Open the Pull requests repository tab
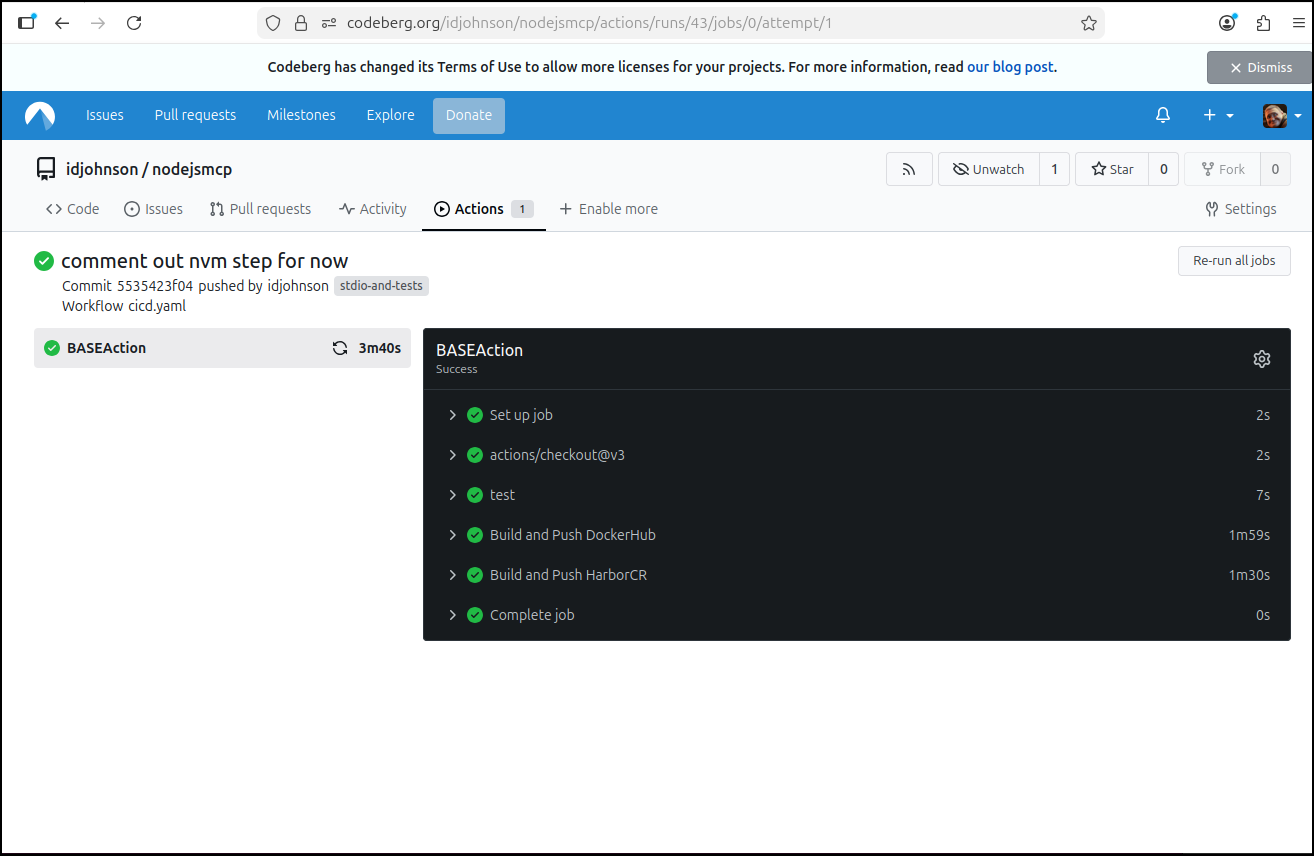1314x856 pixels. (x=260, y=209)
